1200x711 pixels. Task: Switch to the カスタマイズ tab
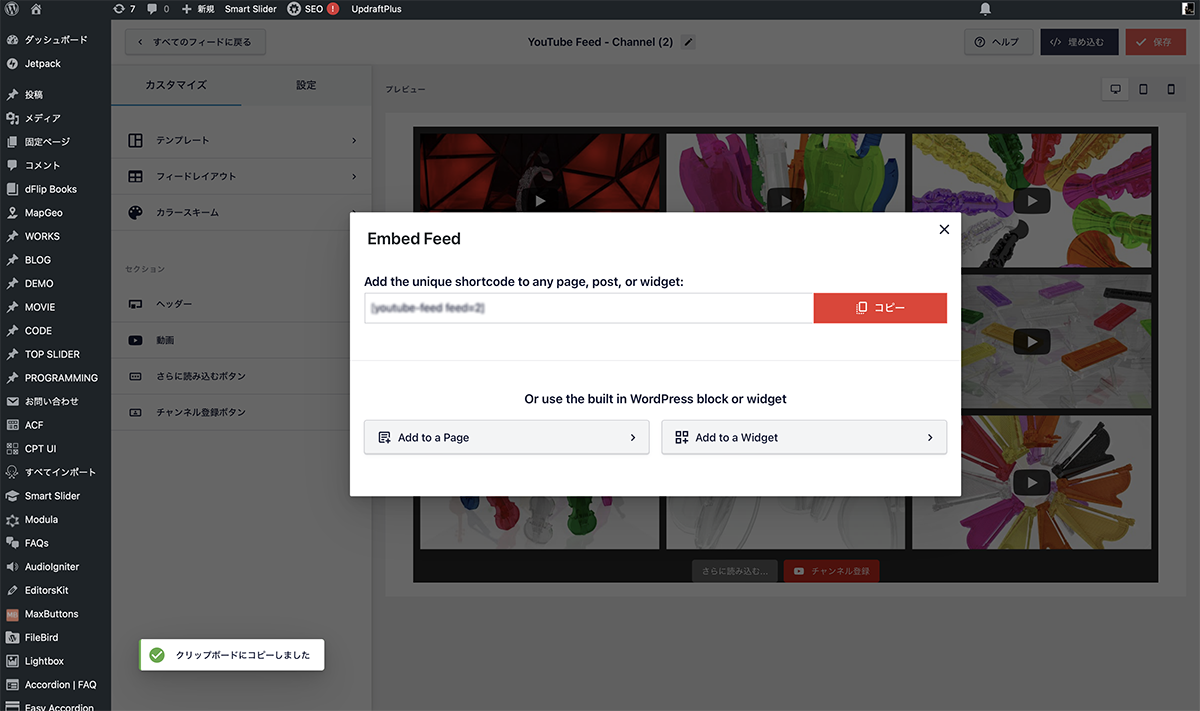click(176, 85)
